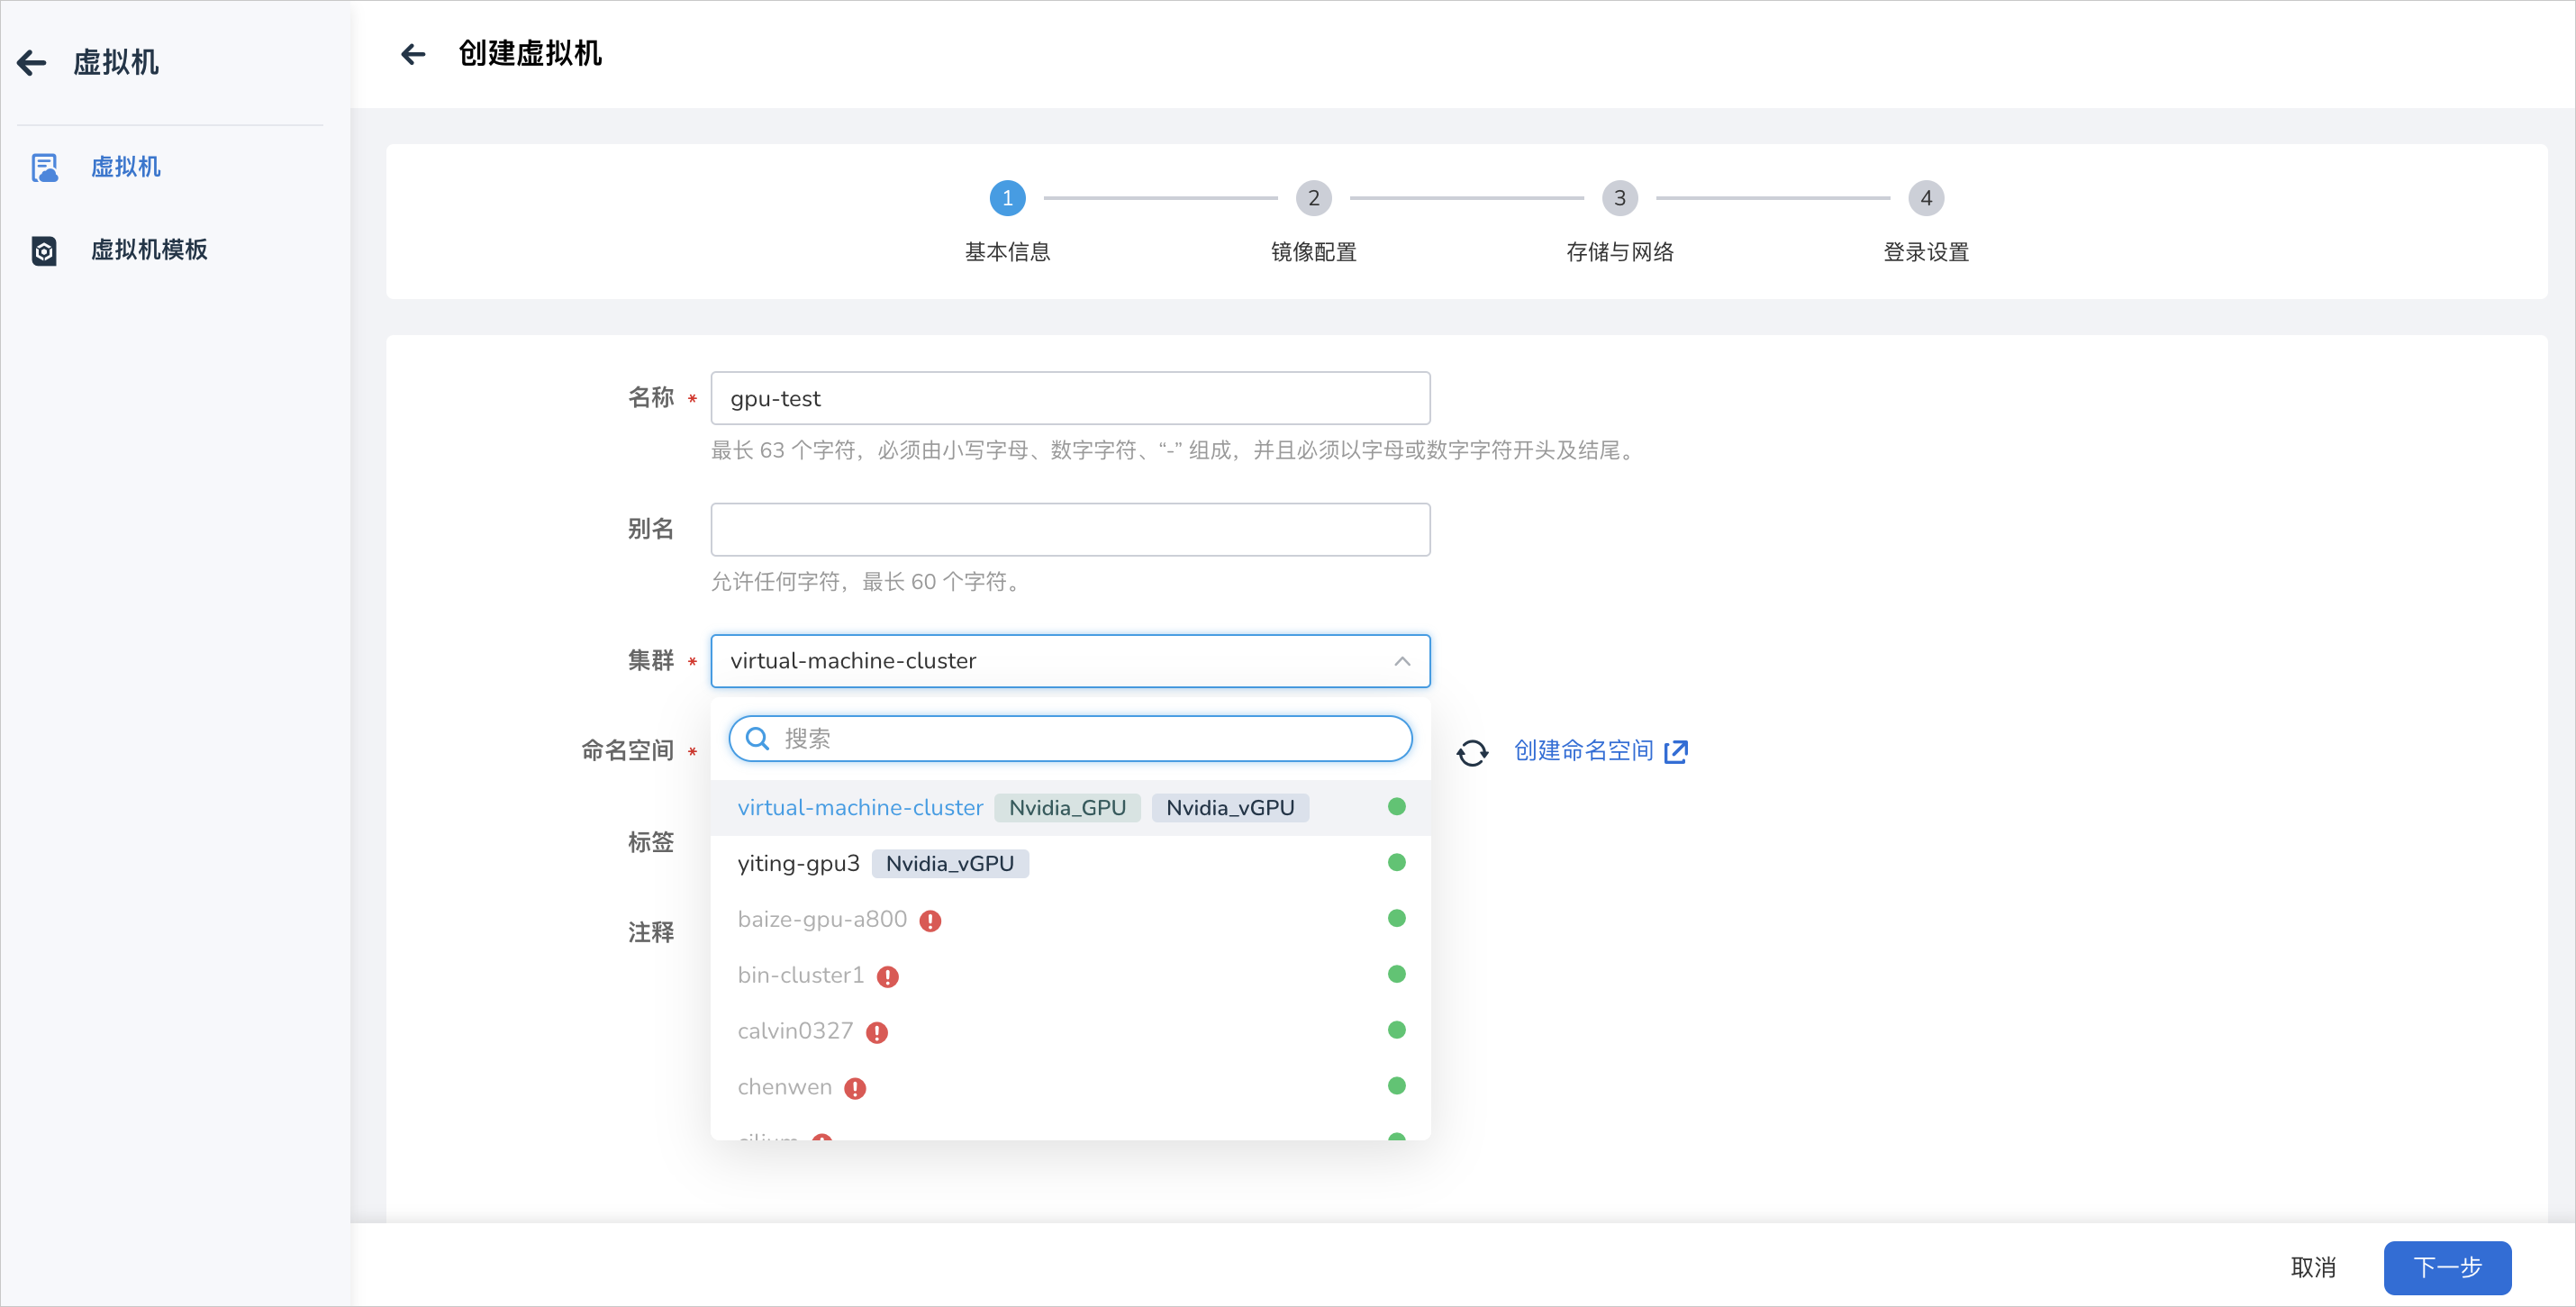The image size is (2576, 1307).
Task: Click the chevron arrow of 集群 dropdown
Action: pos(1402,661)
